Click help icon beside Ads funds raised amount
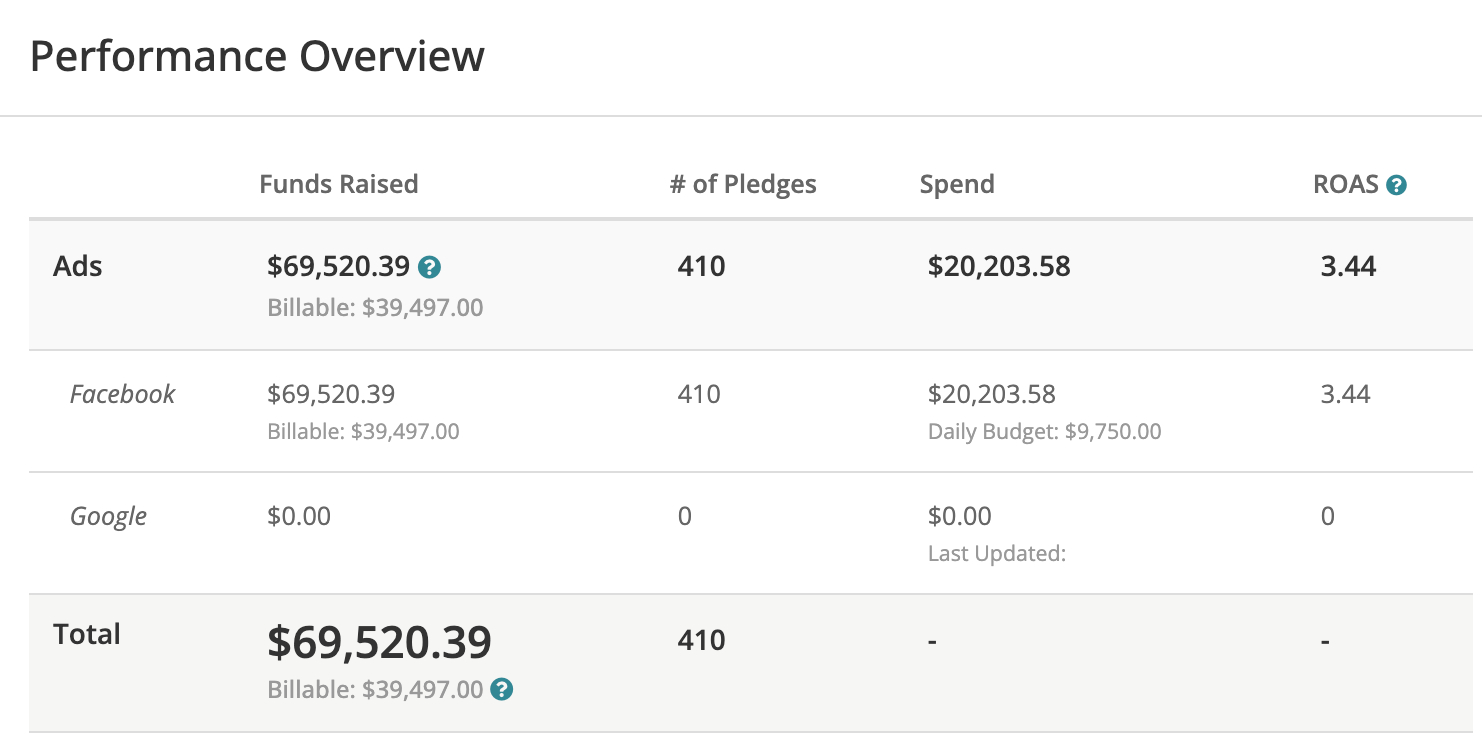Image resolution: width=1482 pixels, height=754 pixels. click(x=430, y=267)
